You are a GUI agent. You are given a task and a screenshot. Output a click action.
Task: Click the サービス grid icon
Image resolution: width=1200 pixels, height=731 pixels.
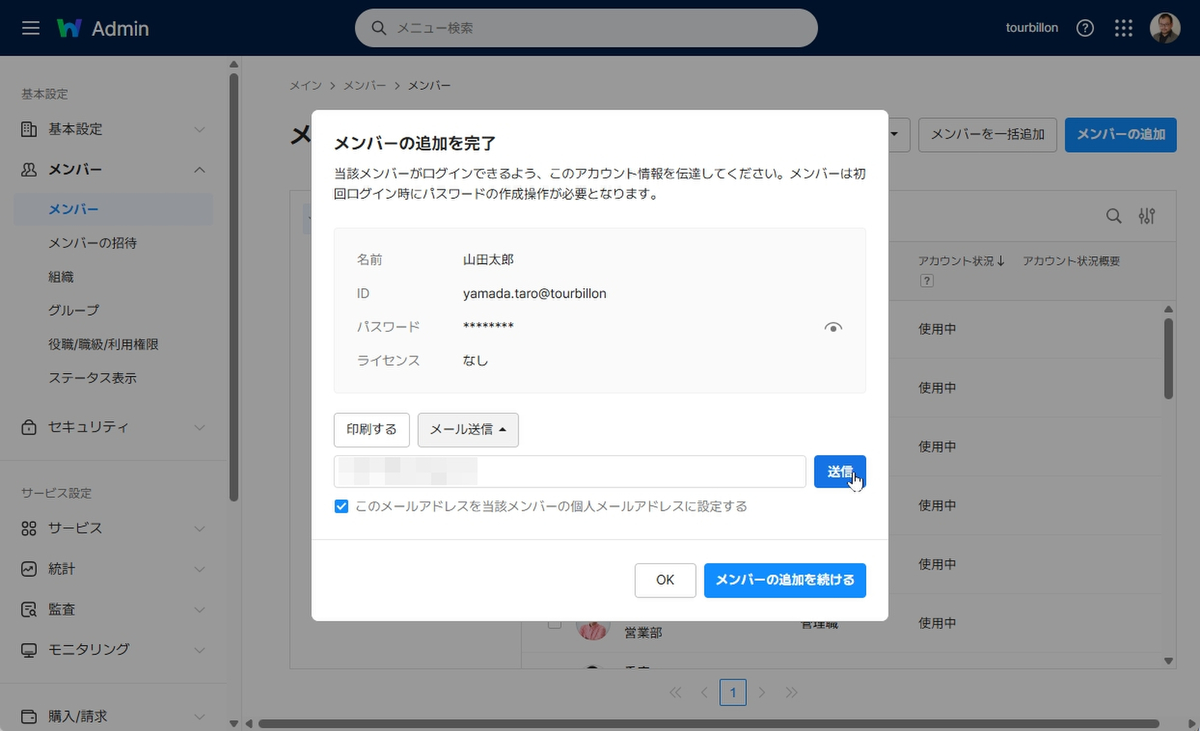(x=29, y=528)
